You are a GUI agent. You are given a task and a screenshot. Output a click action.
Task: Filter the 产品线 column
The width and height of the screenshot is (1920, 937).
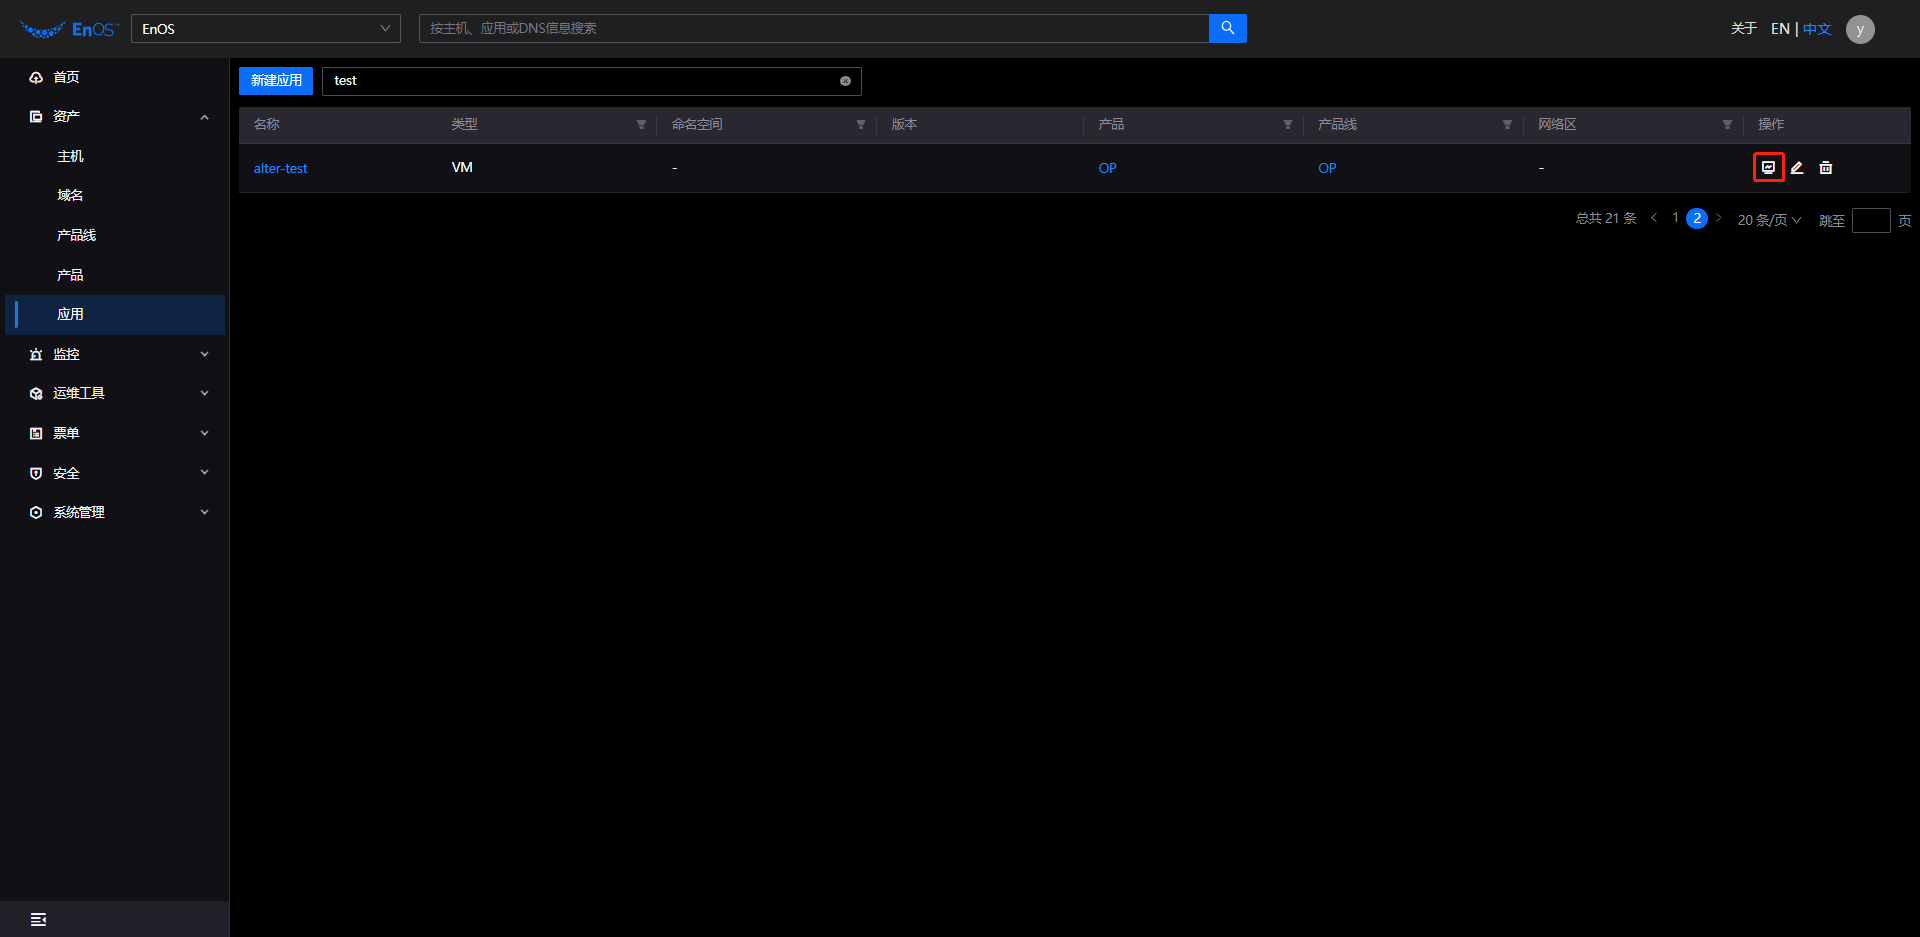click(1507, 124)
